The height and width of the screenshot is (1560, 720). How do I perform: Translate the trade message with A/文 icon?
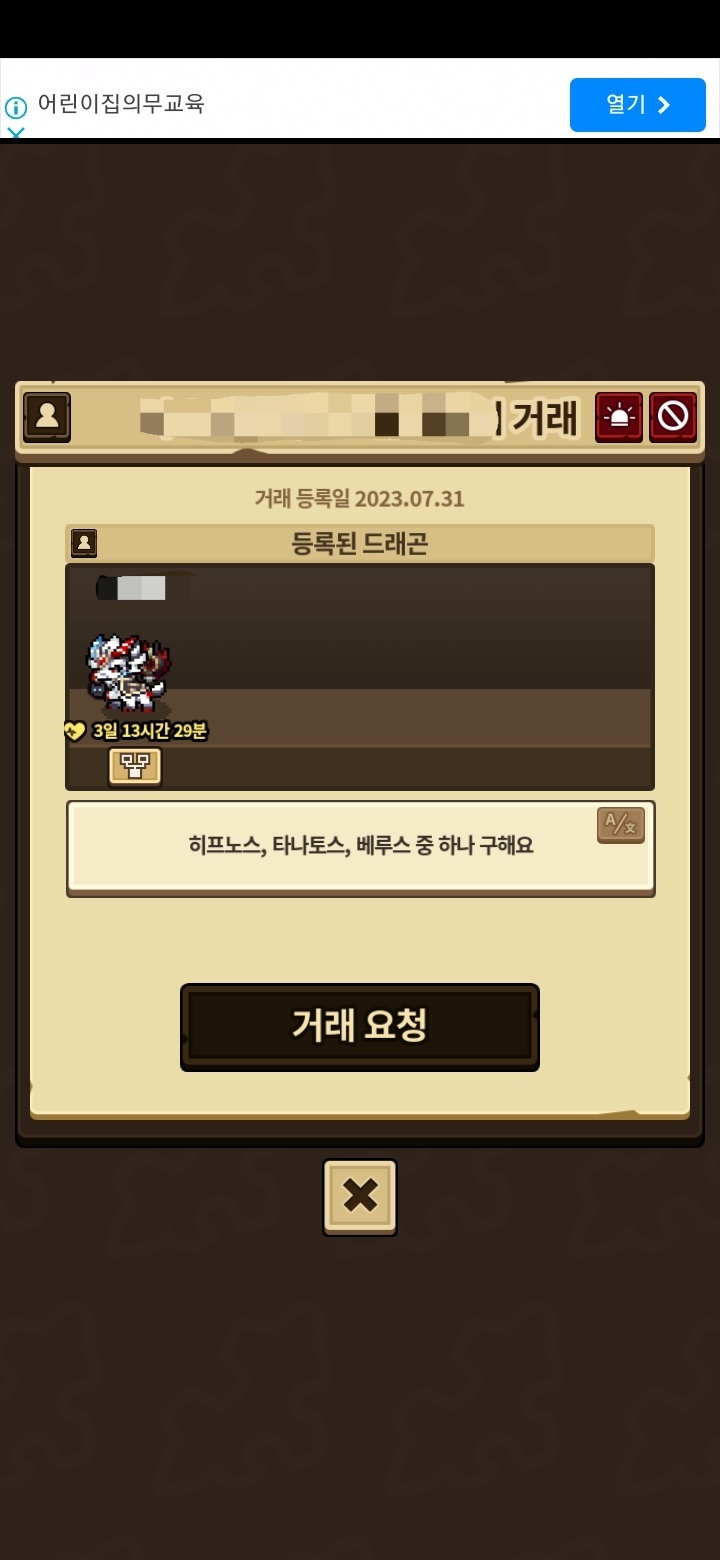621,825
